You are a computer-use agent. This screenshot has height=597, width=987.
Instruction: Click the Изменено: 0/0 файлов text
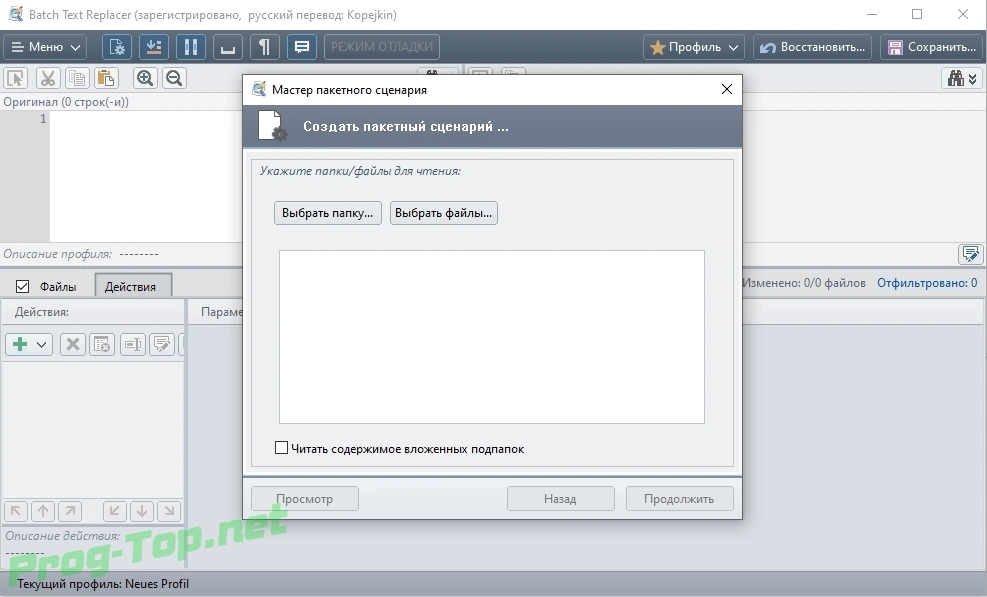click(x=804, y=283)
